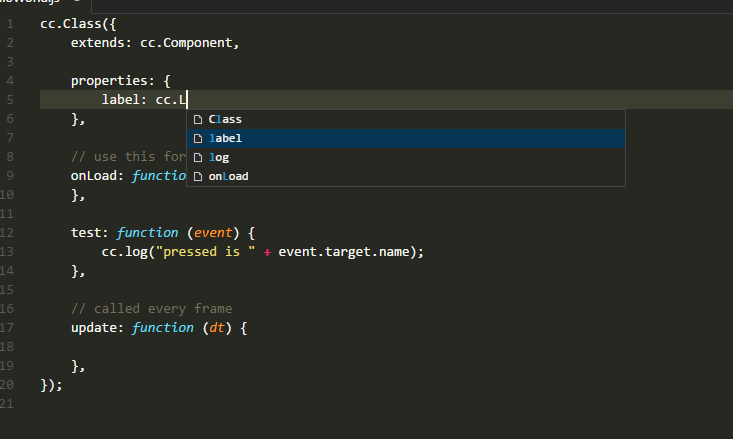Click the test function name

click(x=86, y=233)
